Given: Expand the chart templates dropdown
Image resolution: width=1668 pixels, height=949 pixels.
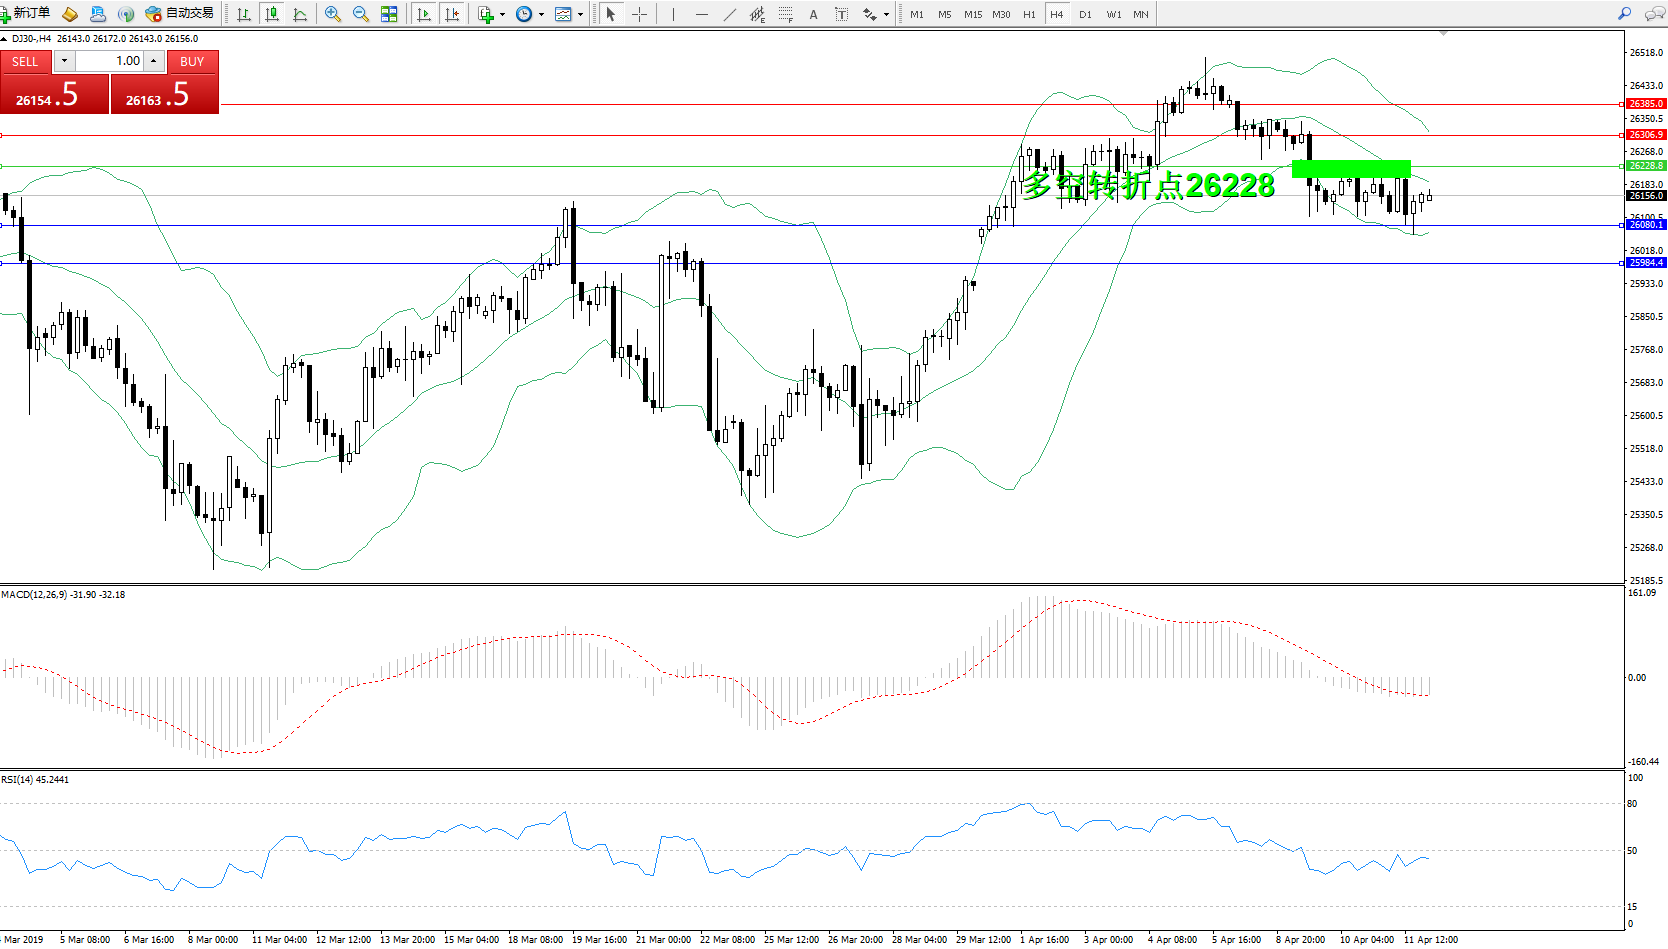Looking at the screenshot, I should pyautogui.click(x=580, y=15).
